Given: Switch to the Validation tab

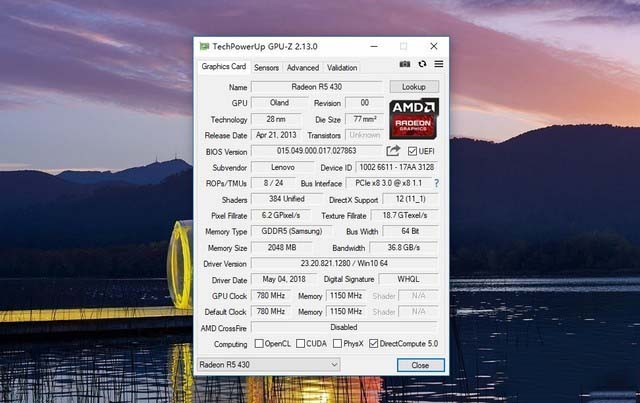Looking at the screenshot, I should pyautogui.click(x=342, y=68).
